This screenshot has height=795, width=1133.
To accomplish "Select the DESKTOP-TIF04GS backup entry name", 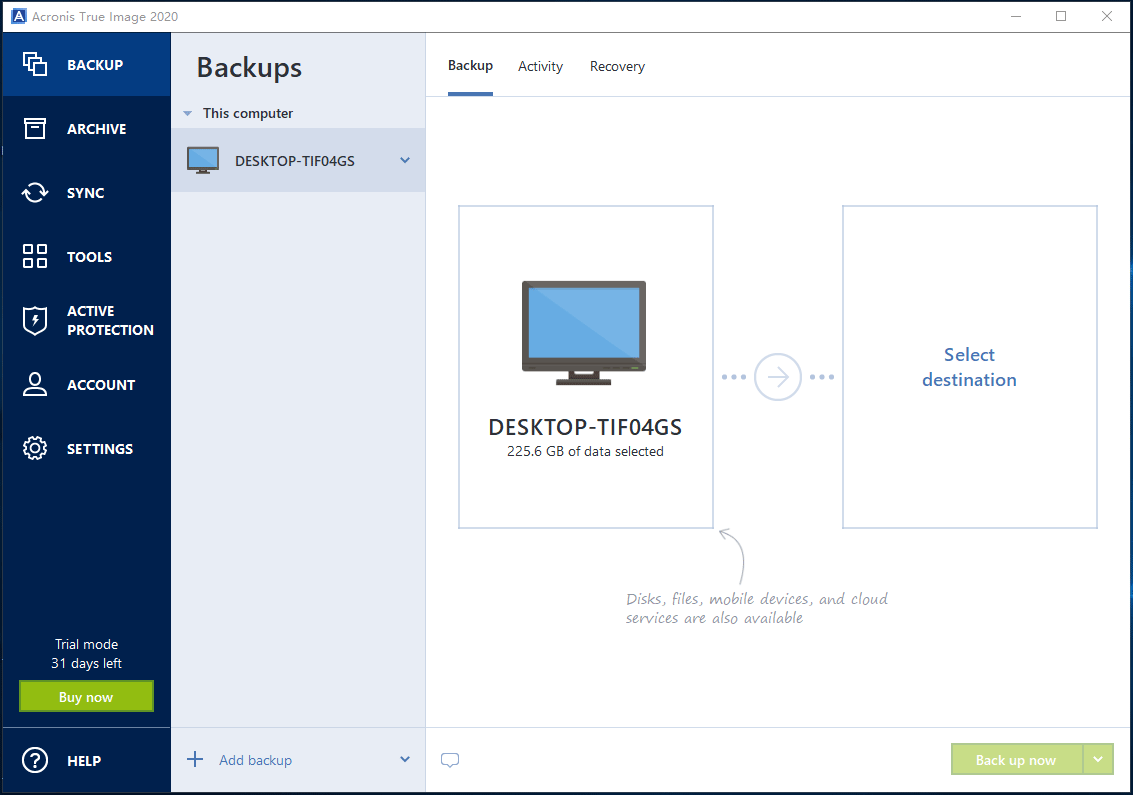I will pyautogui.click(x=295, y=161).
